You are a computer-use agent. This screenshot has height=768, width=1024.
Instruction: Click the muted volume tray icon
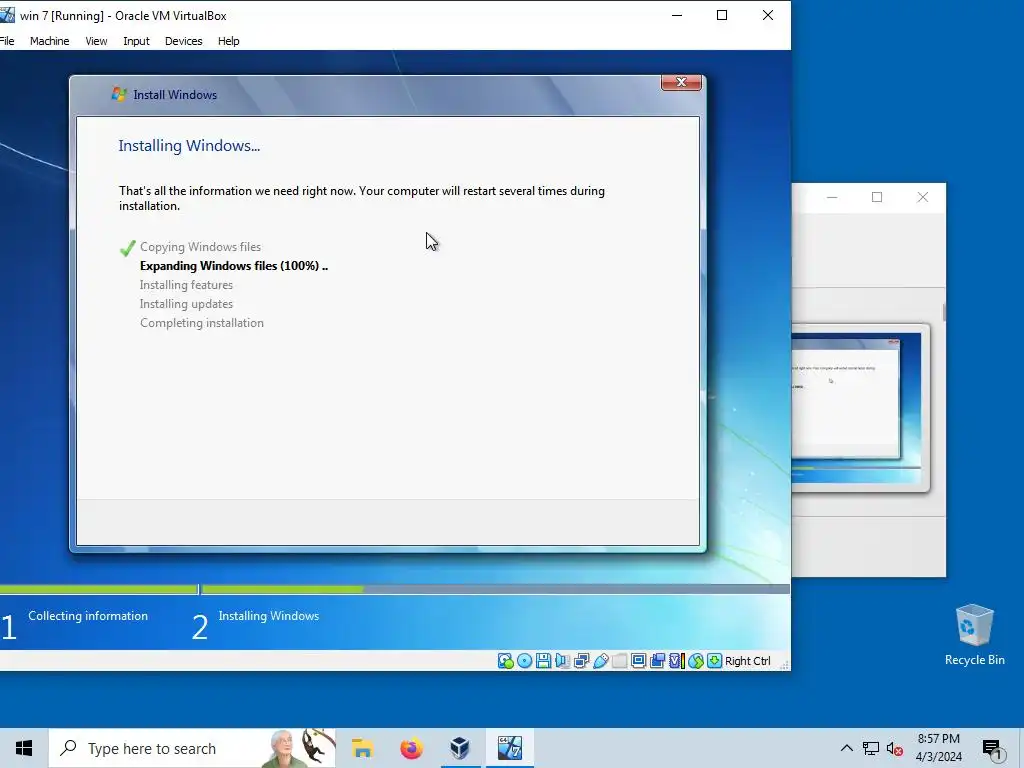[895, 748]
